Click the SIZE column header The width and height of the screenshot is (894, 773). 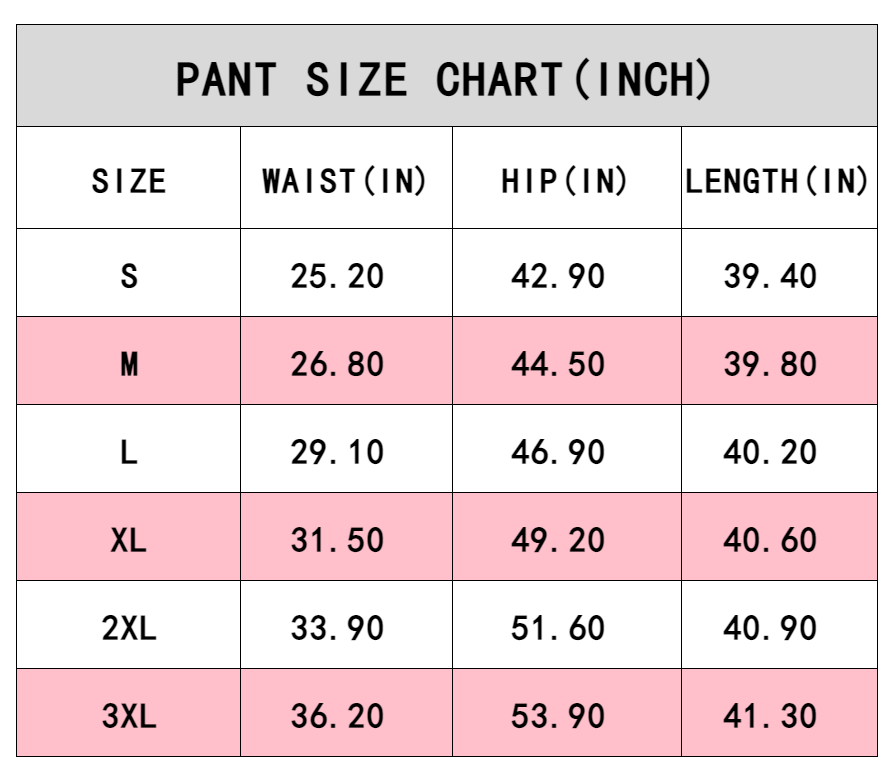129,181
